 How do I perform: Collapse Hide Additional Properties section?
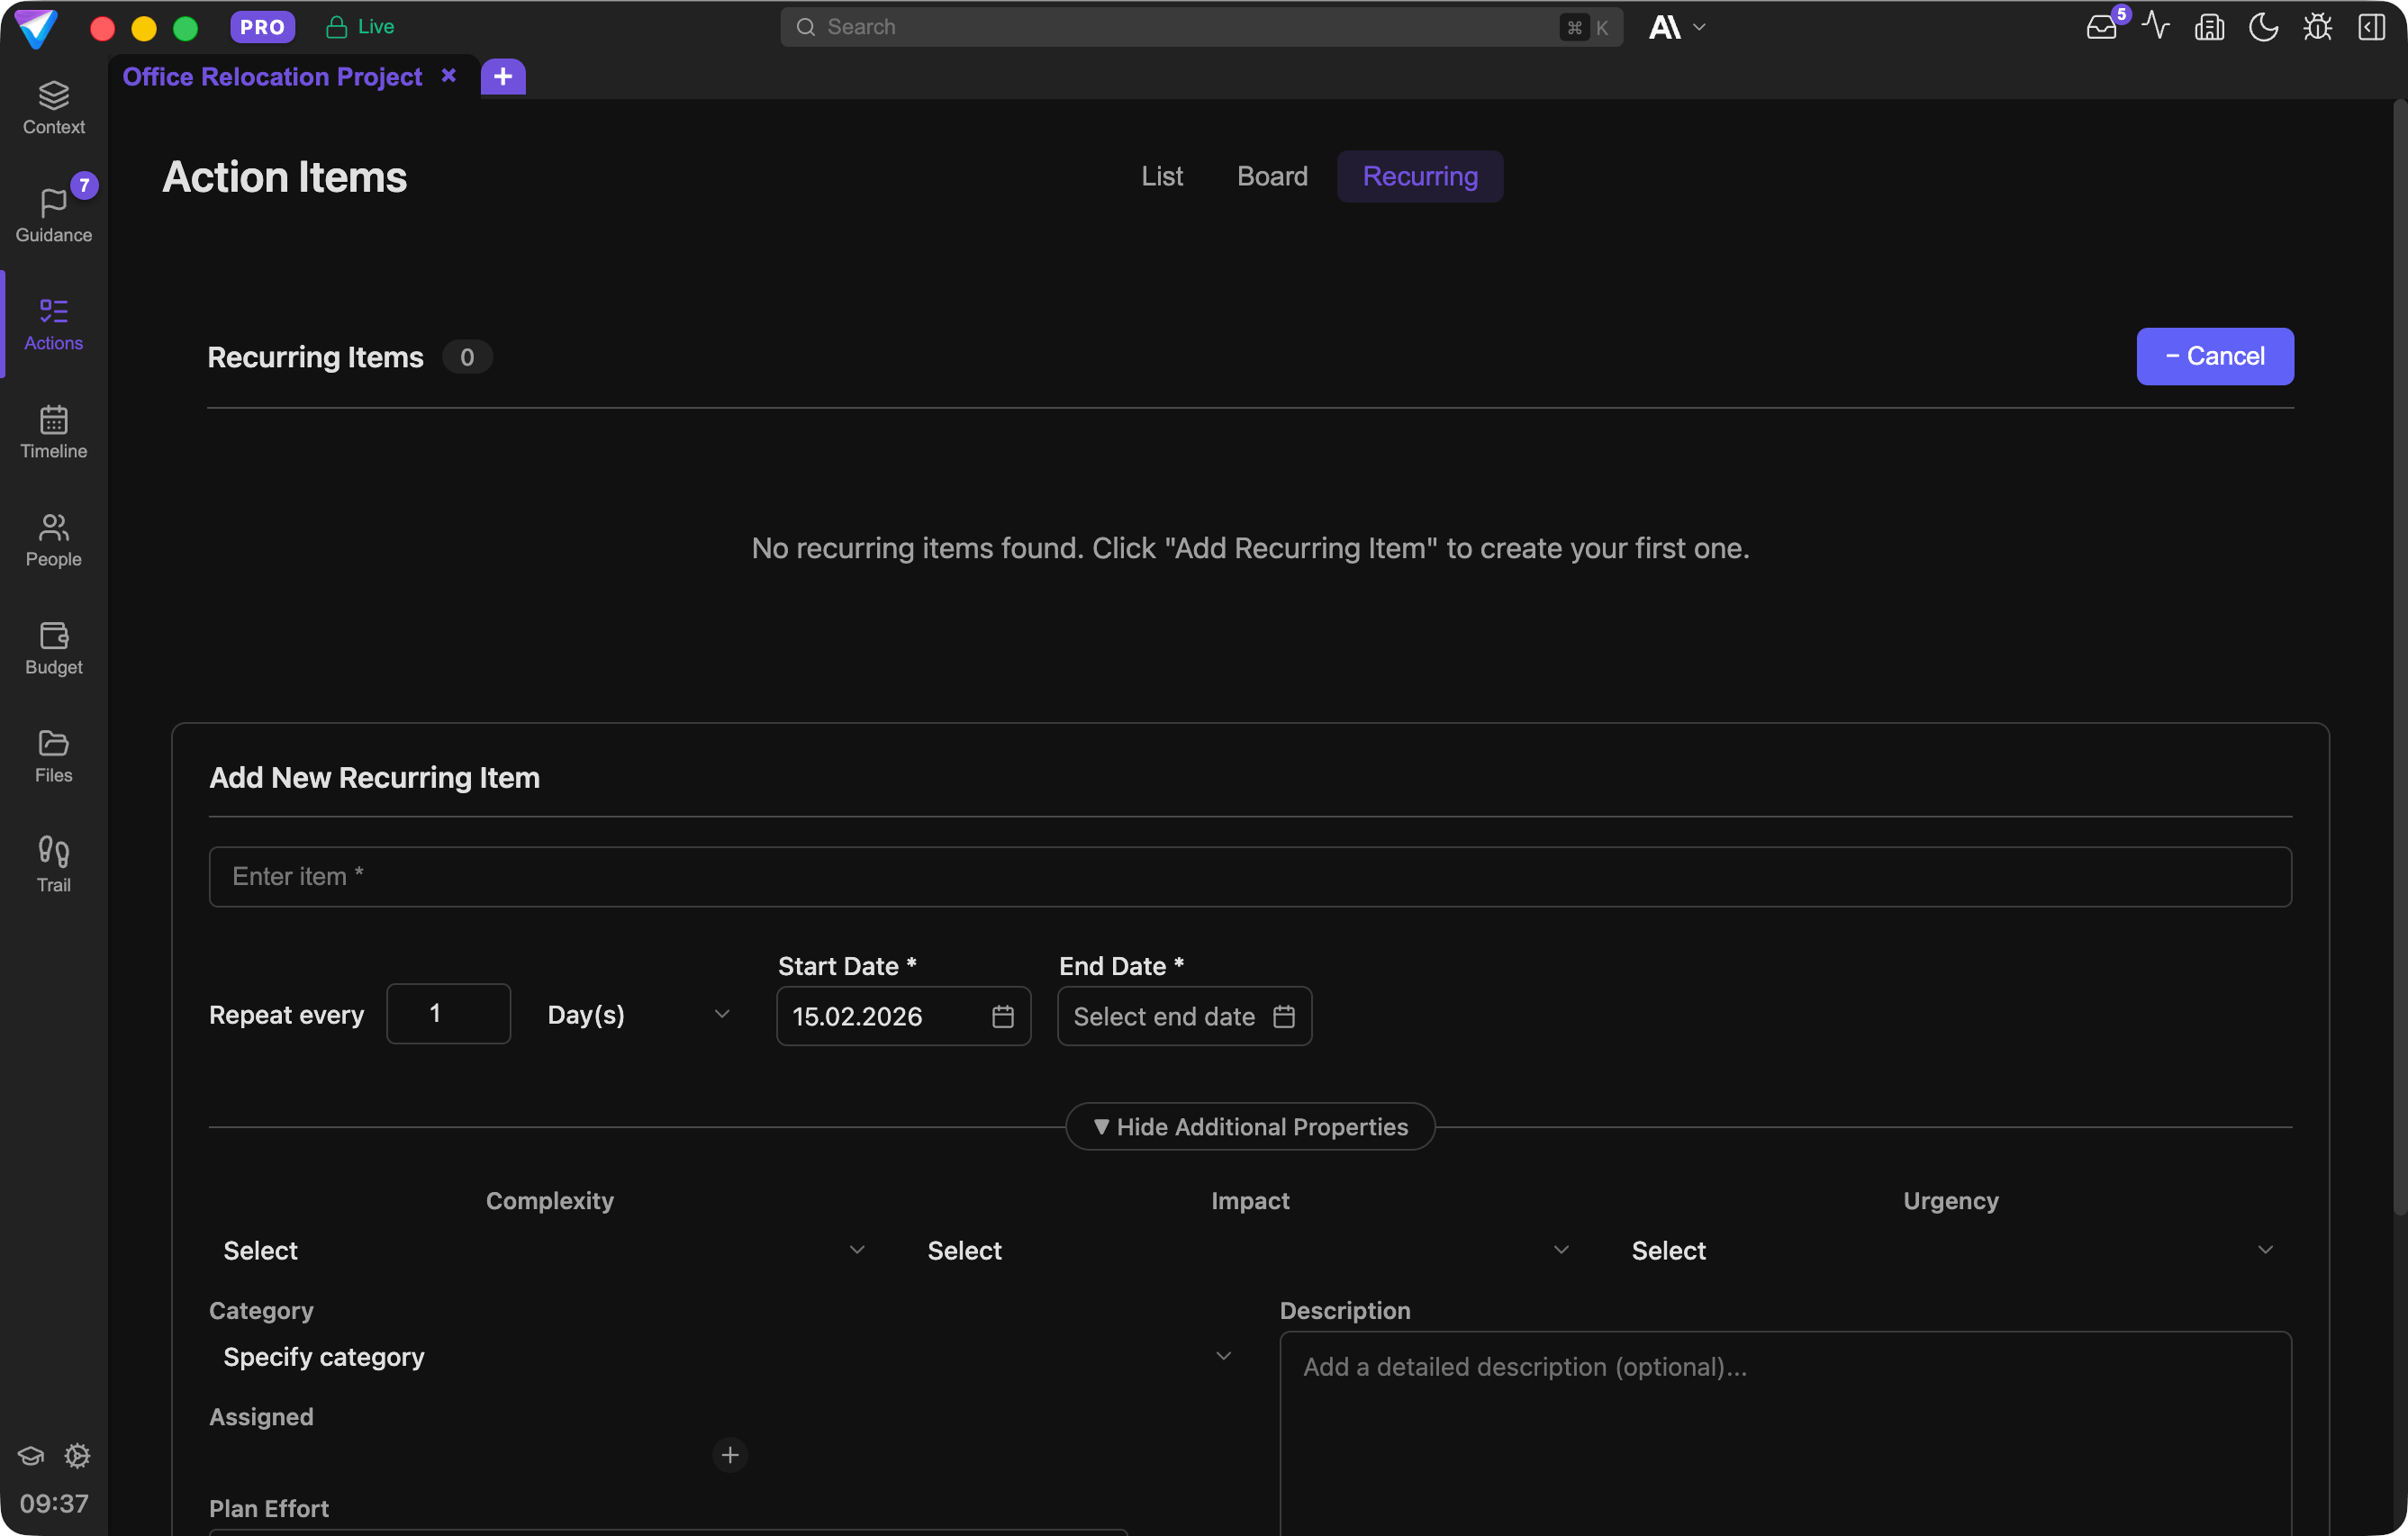[x=1250, y=1127]
